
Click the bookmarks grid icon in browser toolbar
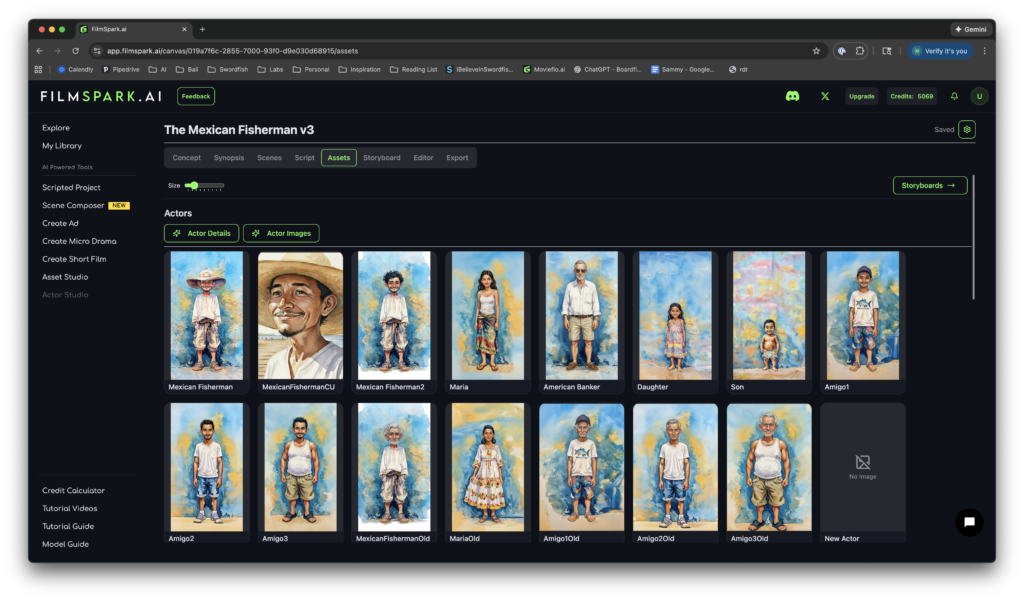tap(37, 69)
